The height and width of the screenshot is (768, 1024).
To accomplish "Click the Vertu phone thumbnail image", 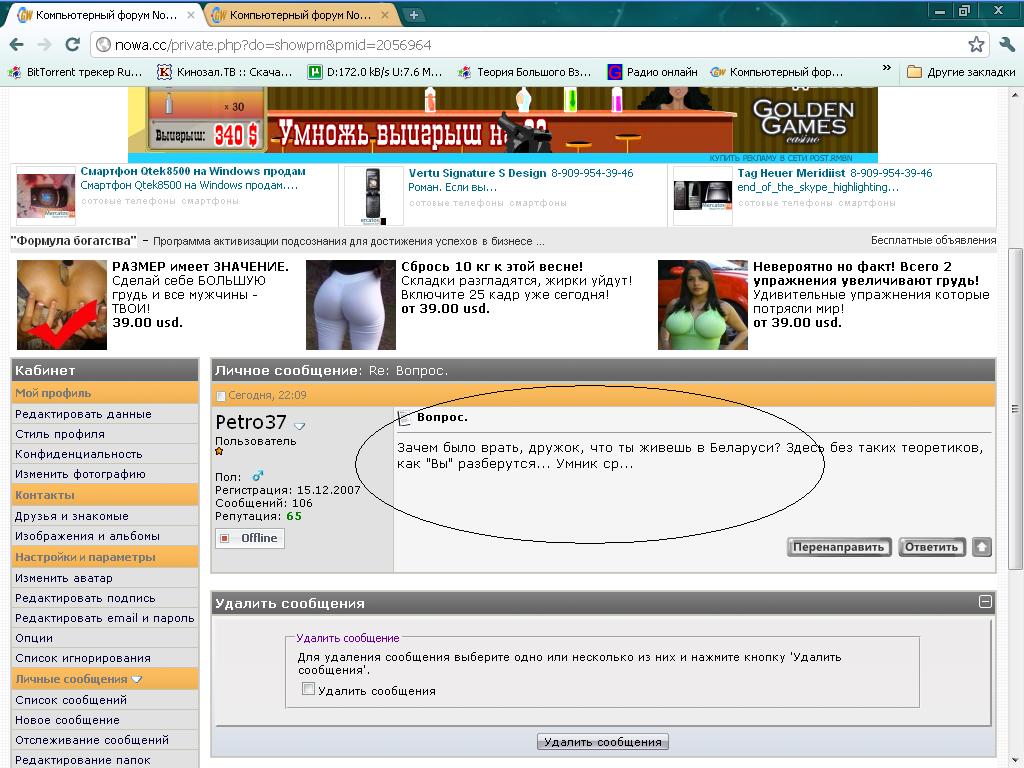I will tap(374, 196).
